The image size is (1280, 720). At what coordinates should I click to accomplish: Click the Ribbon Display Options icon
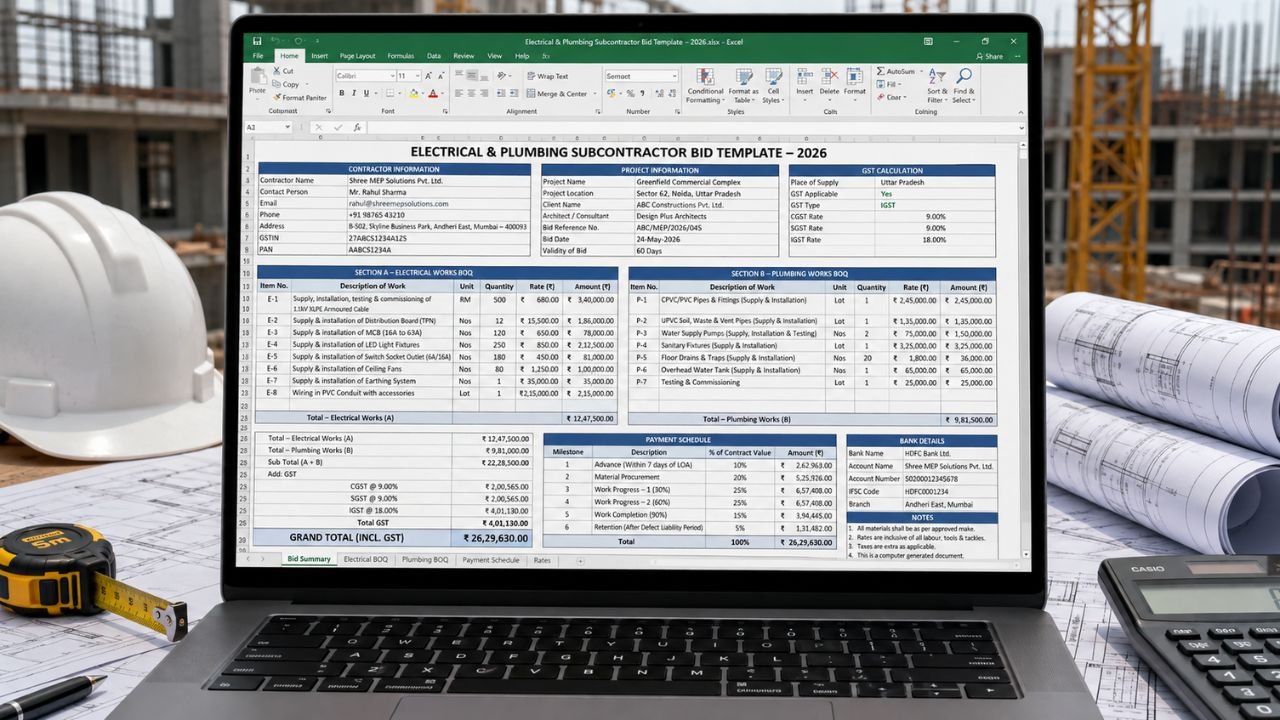[x=928, y=41]
